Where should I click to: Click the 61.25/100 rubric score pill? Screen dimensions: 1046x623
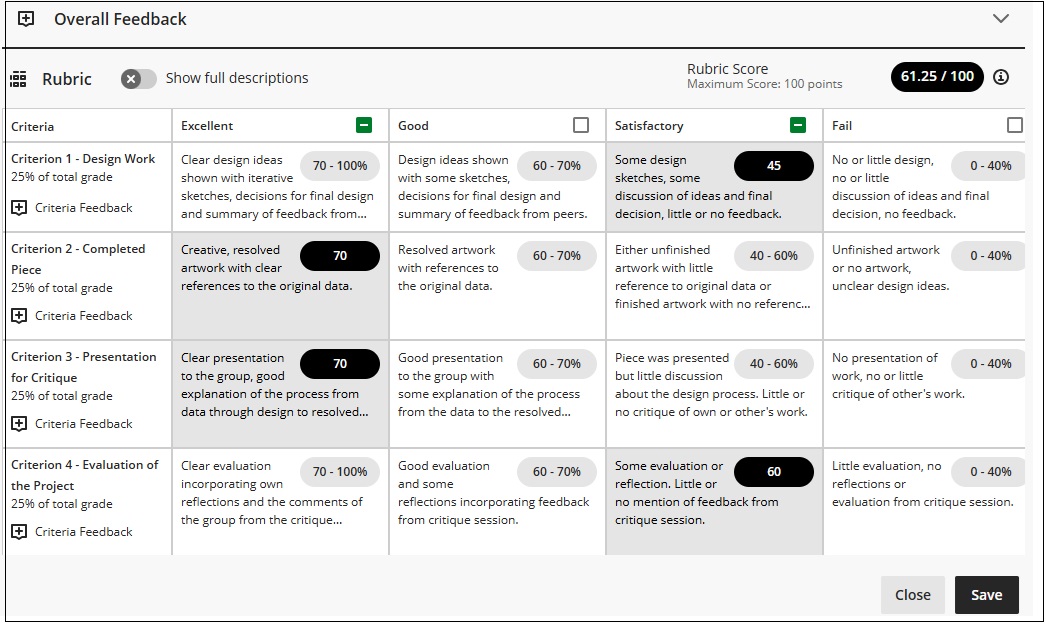pyautogui.click(x=937, y=76)
